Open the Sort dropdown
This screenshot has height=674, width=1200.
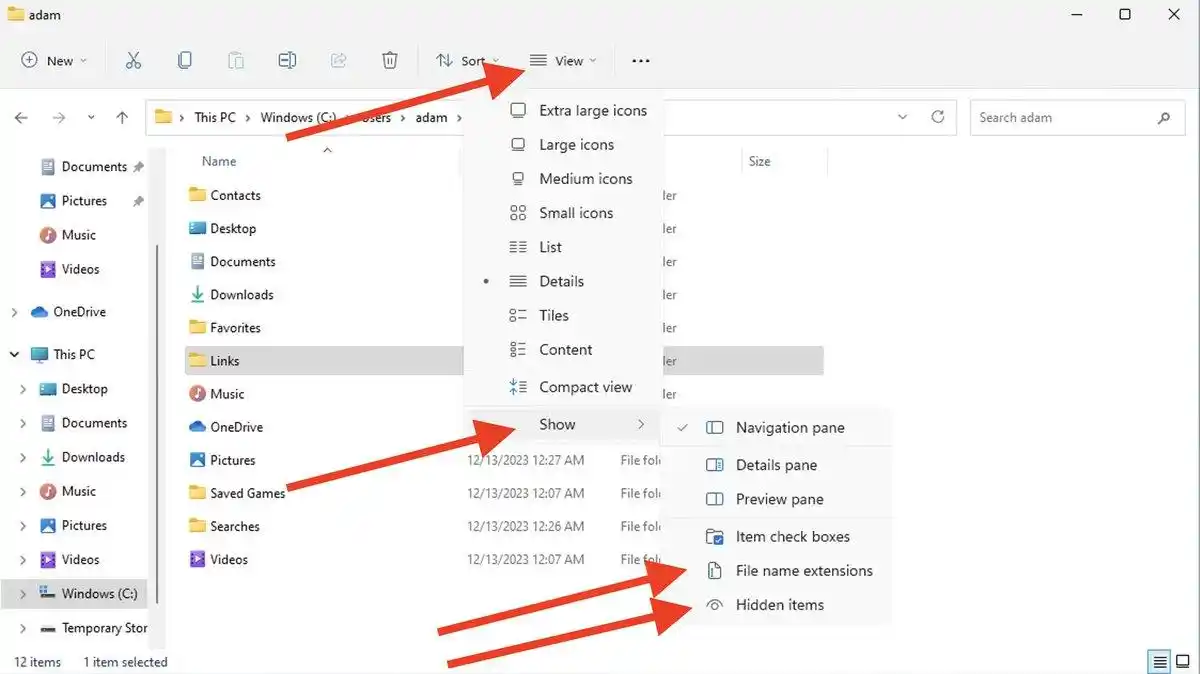click(468, 61)
